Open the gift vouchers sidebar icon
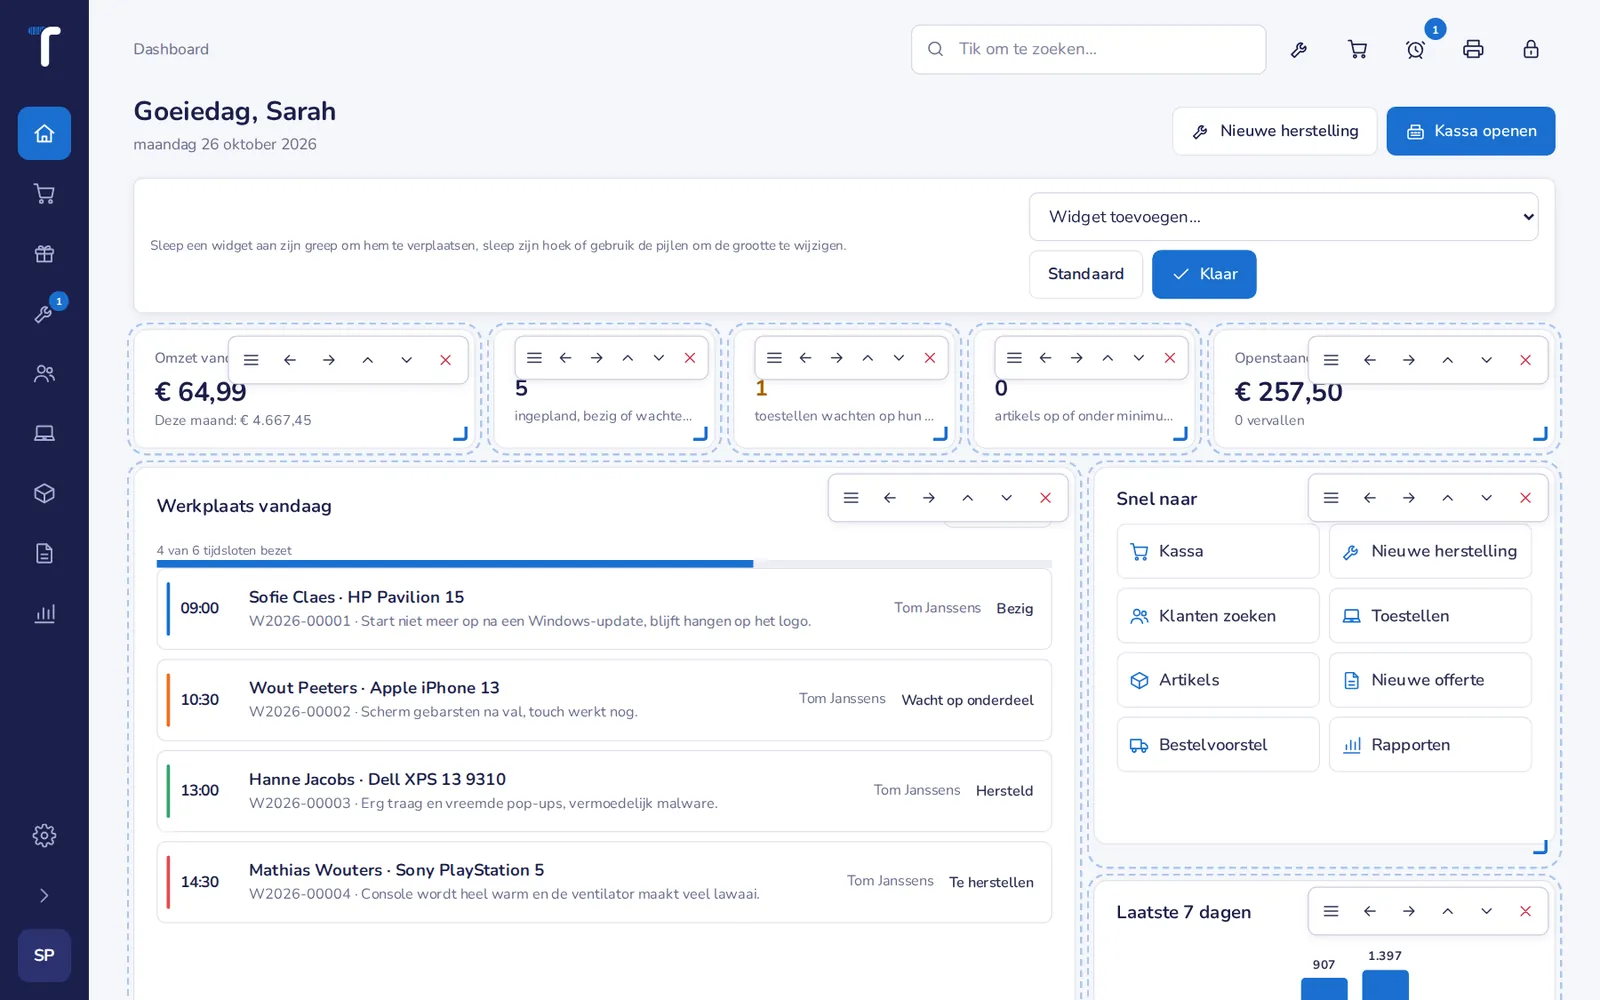Screen dimensions: 1600x1000 pyautogui.click(x=44, y=253)
